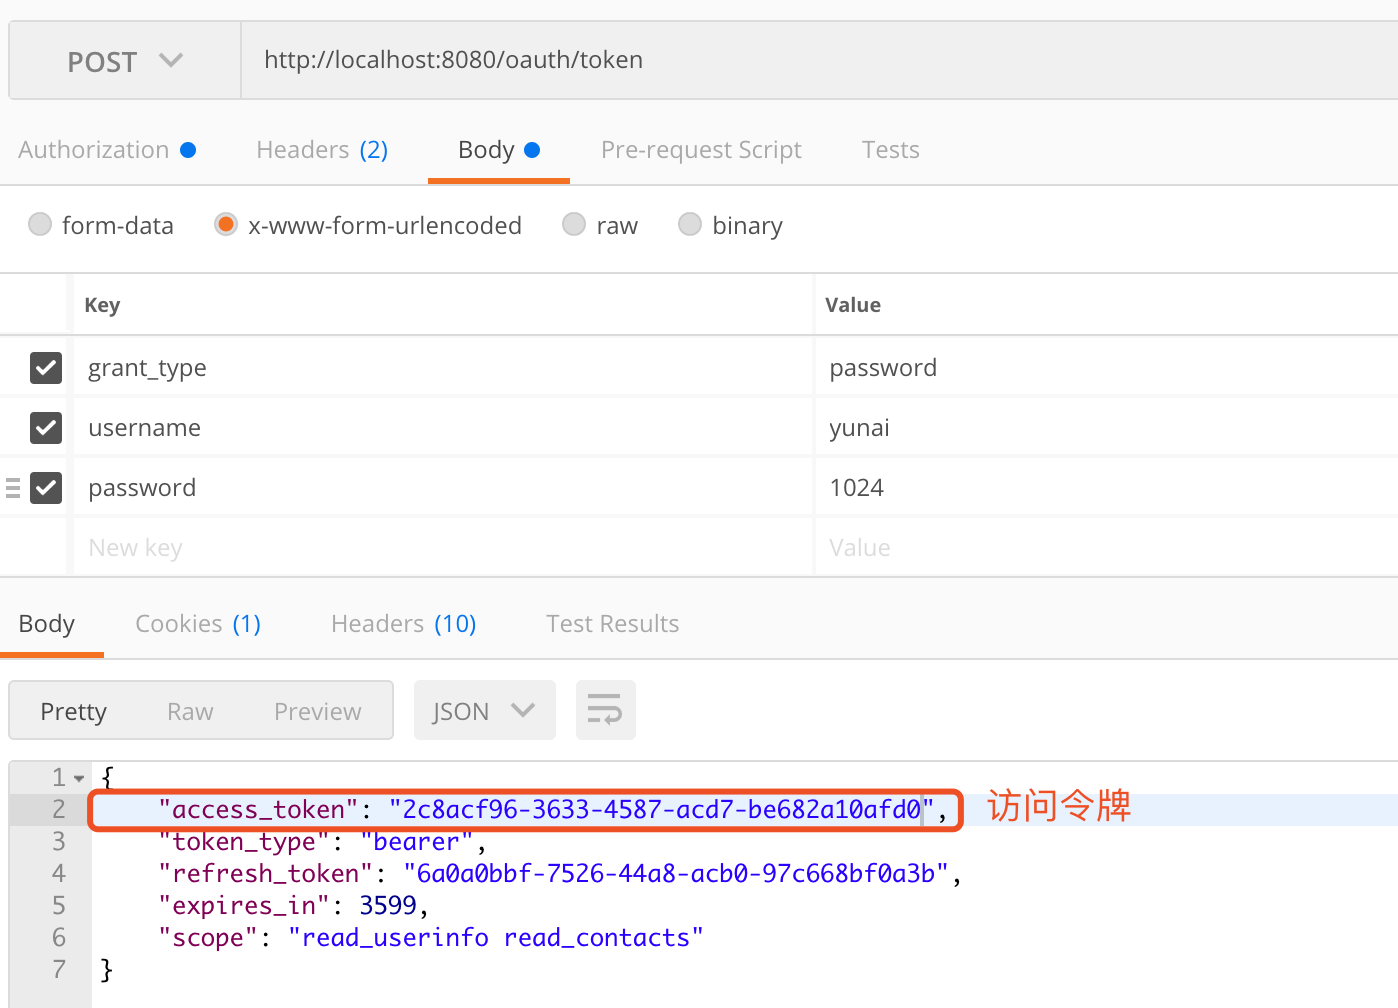Click the request URL field

pos(819,61)
